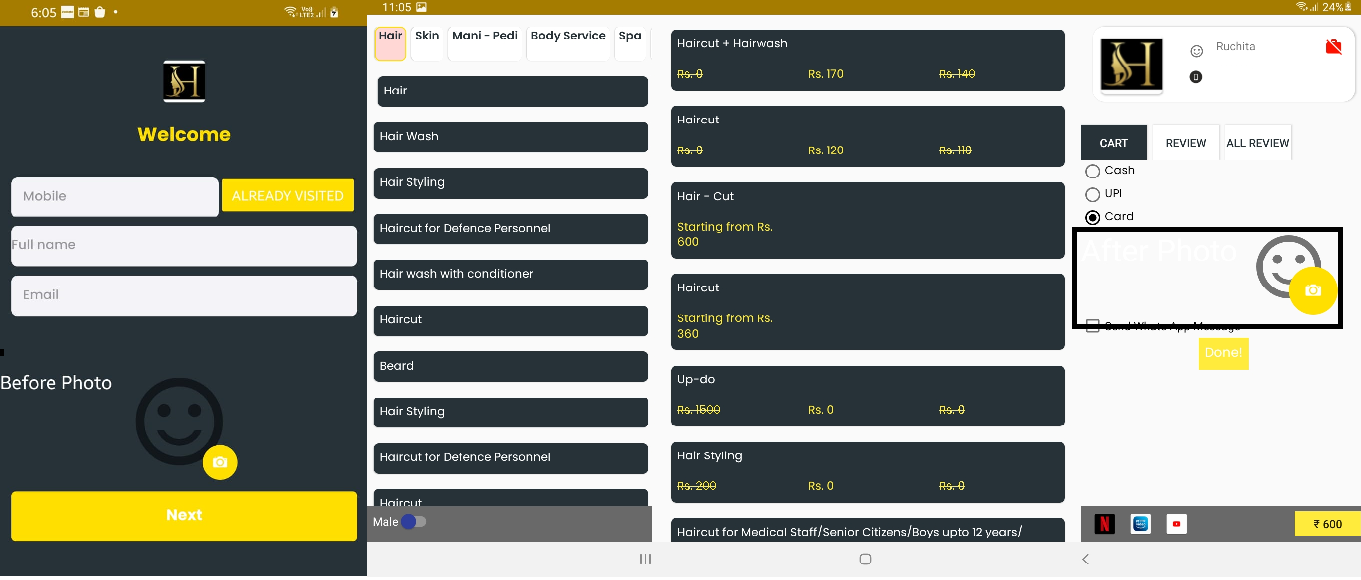1361x580 pixels.
Task: Click the Mobile number input field
Action: click(115, 197)
